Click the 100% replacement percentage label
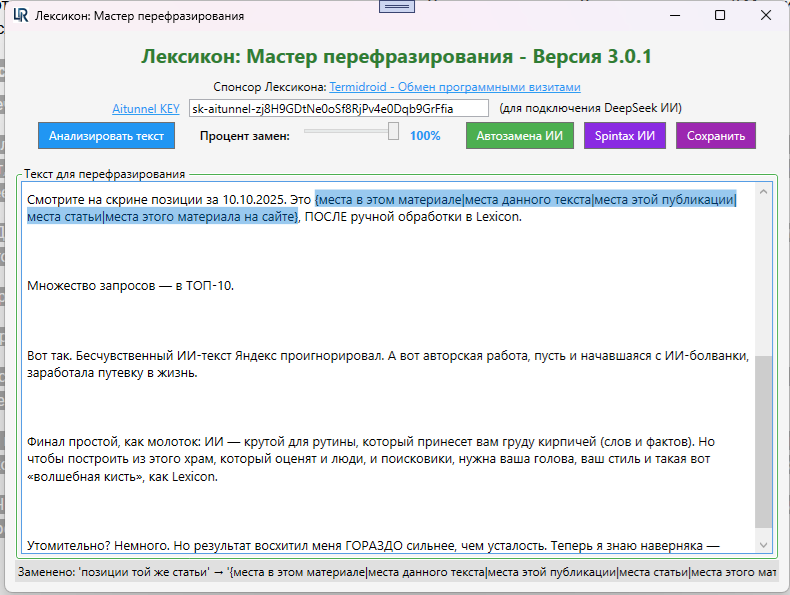 (425, 135)
